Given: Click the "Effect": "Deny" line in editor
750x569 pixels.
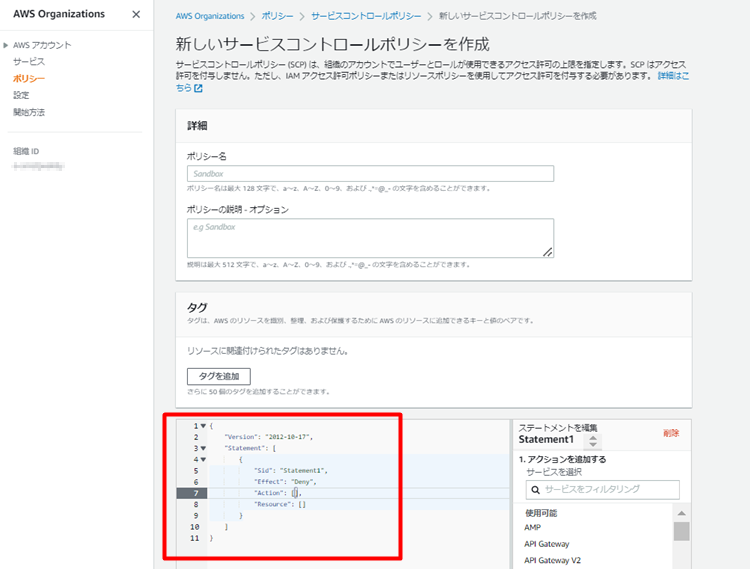Looking at the screenshot, I should tap(285, 482).
